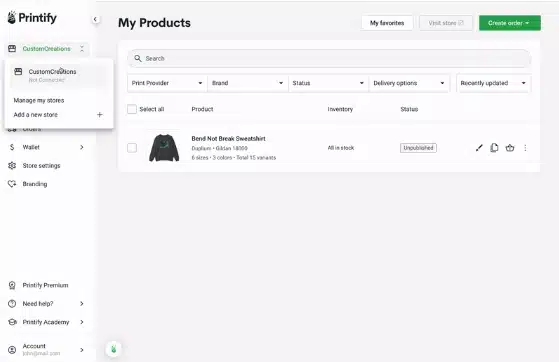Screen dimensions: 559x362
Task: Click the Printify Premium badge icon
Action: tap(12, 285)
